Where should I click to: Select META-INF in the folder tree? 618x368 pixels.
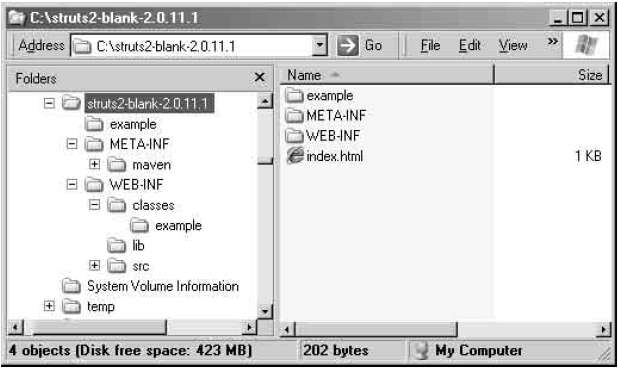(x=139, y=144)
